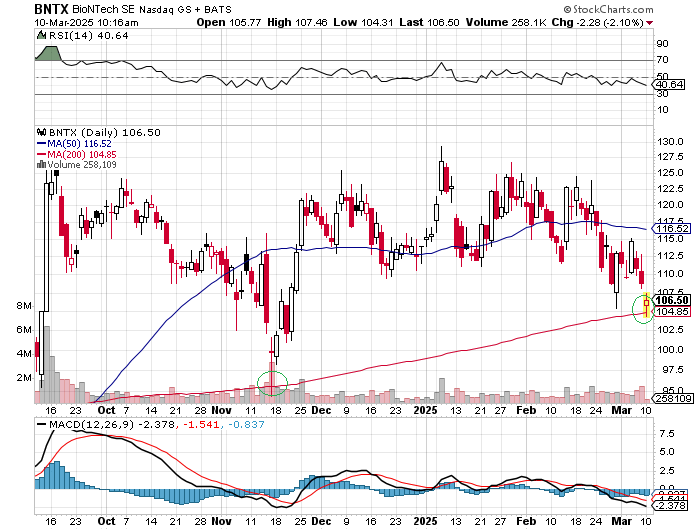
Task: Click the green shaded RSI overbought area
Action: point(48,53)
